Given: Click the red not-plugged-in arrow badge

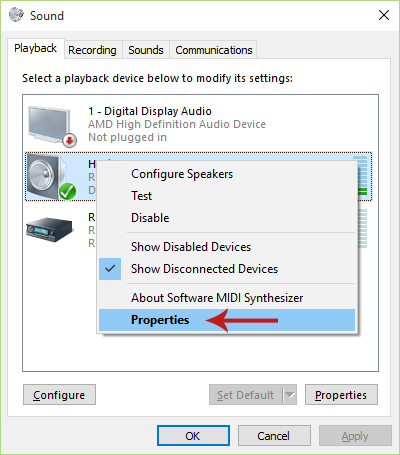Looking at the screenshot, I should [70, 140].
